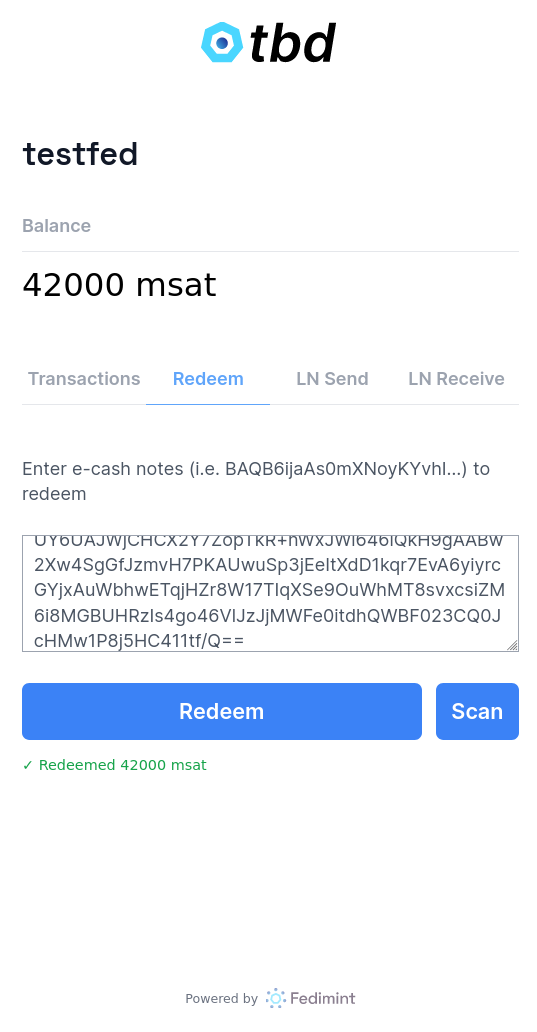Click the Fedimint sun-shaped logo icon

(276, 998)
